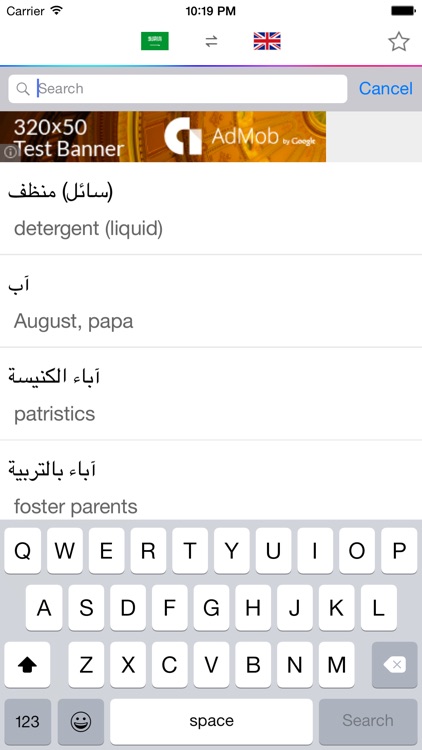Tap the letter Q key
The width and height of the screenshot is (422, 750).
[22, 551]
